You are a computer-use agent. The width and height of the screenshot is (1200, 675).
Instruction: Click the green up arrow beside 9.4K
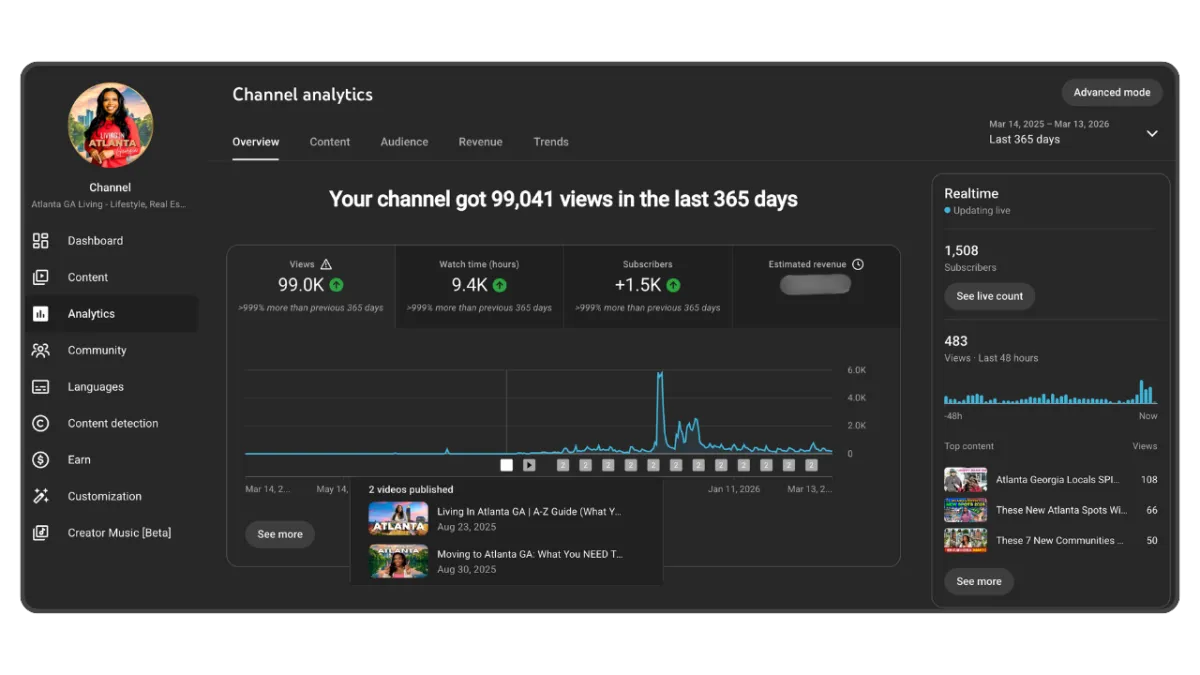(x=500, y=285)
